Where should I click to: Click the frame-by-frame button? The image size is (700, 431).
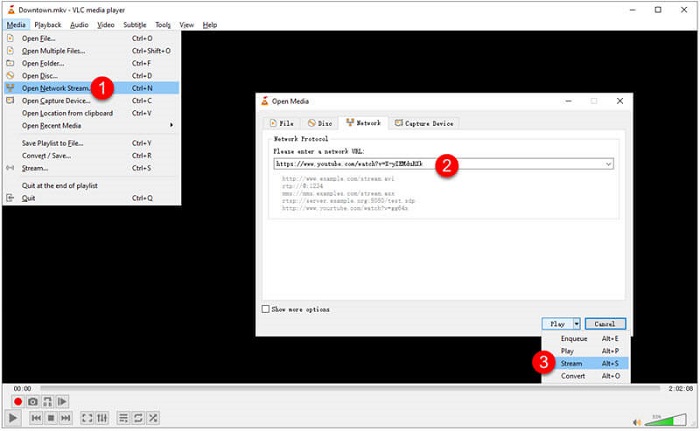pos(62,402)
